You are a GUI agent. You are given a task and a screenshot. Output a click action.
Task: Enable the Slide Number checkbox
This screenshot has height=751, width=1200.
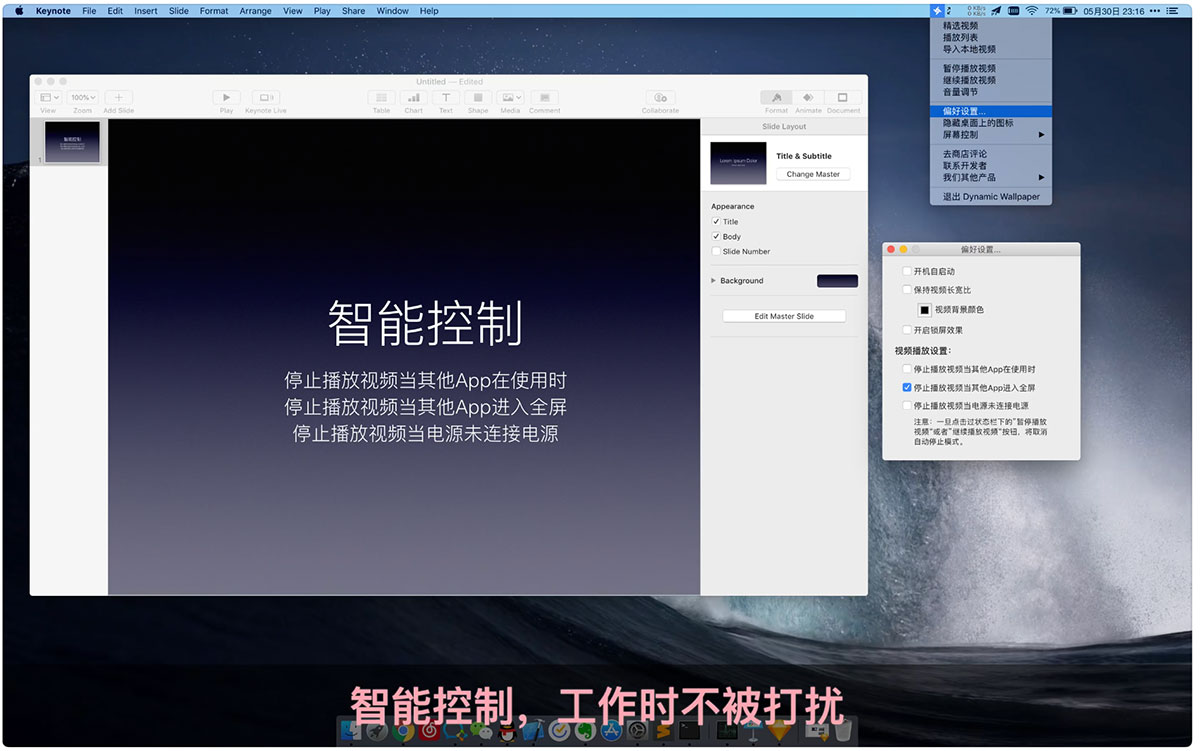(x=716, y=252)
